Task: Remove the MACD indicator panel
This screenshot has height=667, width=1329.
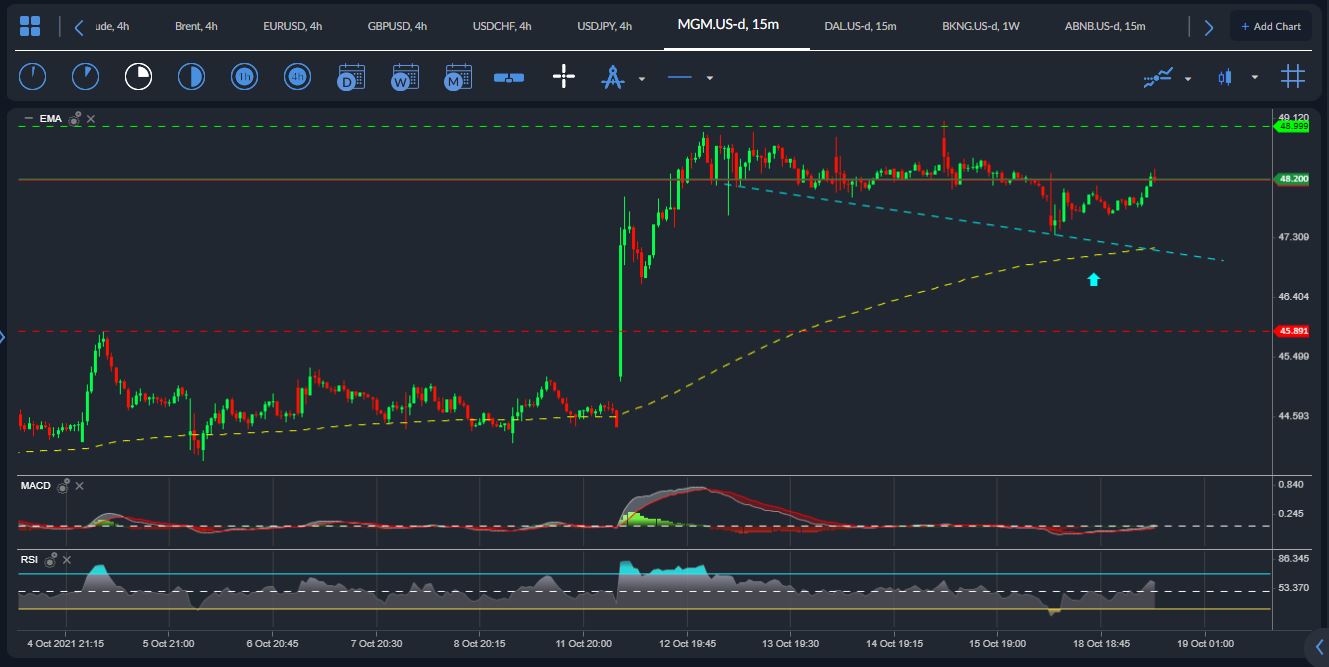Action: (x=80, y=486)
